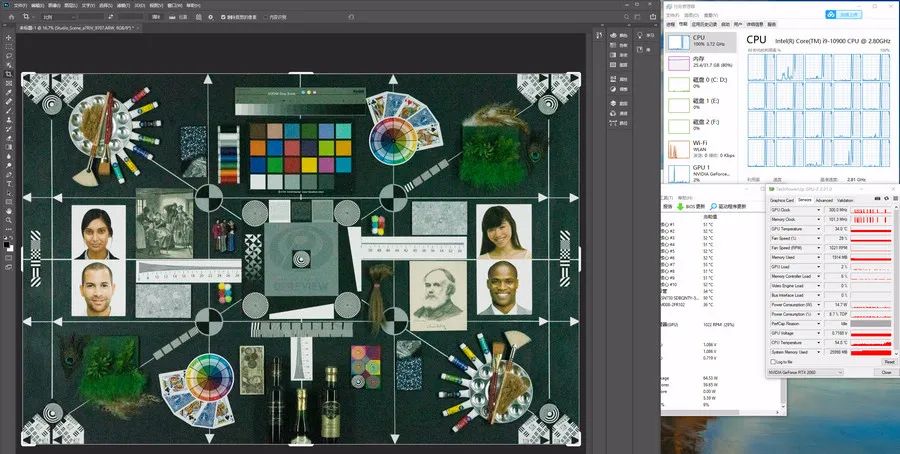The height and width of the screenshot is (454, 900).
Task: Select the Rectangular Marquee tool
Action: click(x=8, y=46)
